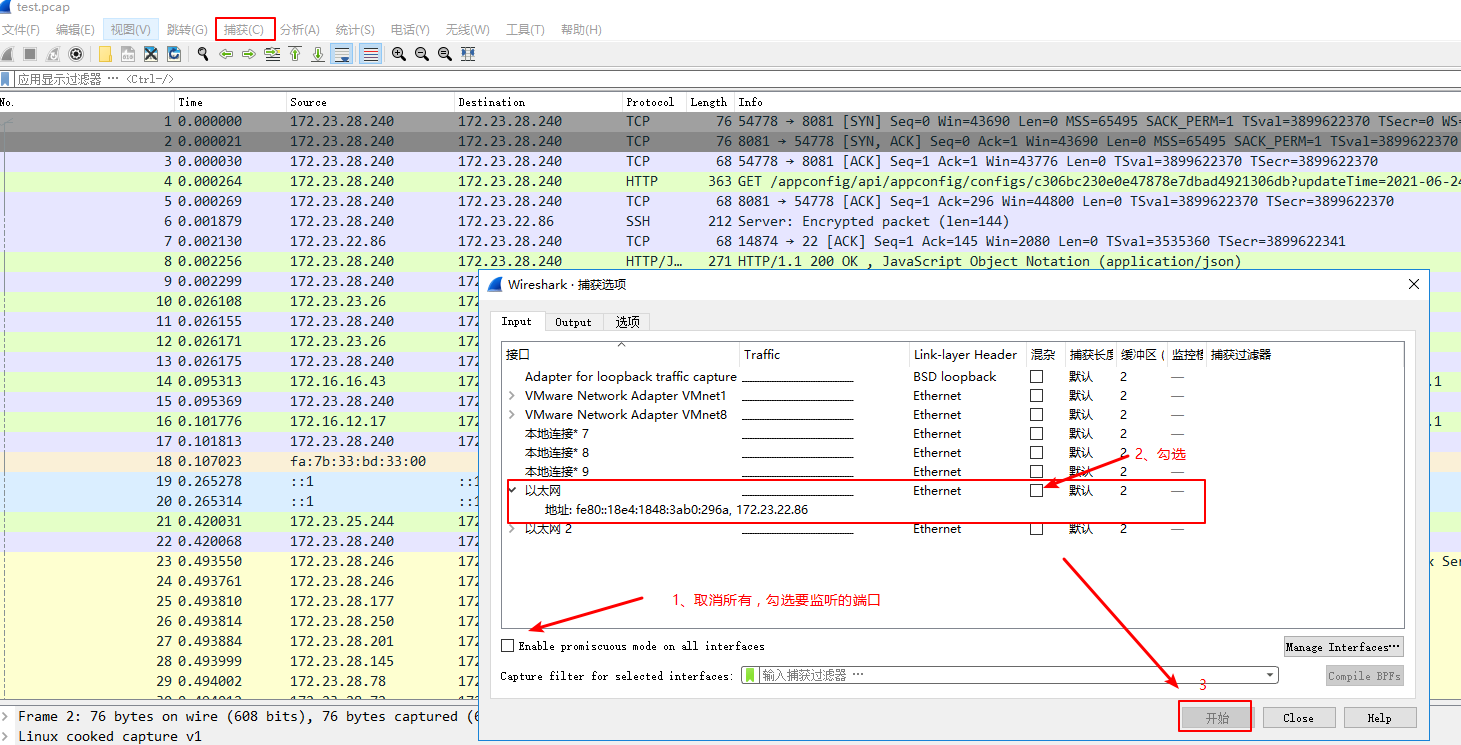Open Help for capture options

click(x=1379, y=718)
